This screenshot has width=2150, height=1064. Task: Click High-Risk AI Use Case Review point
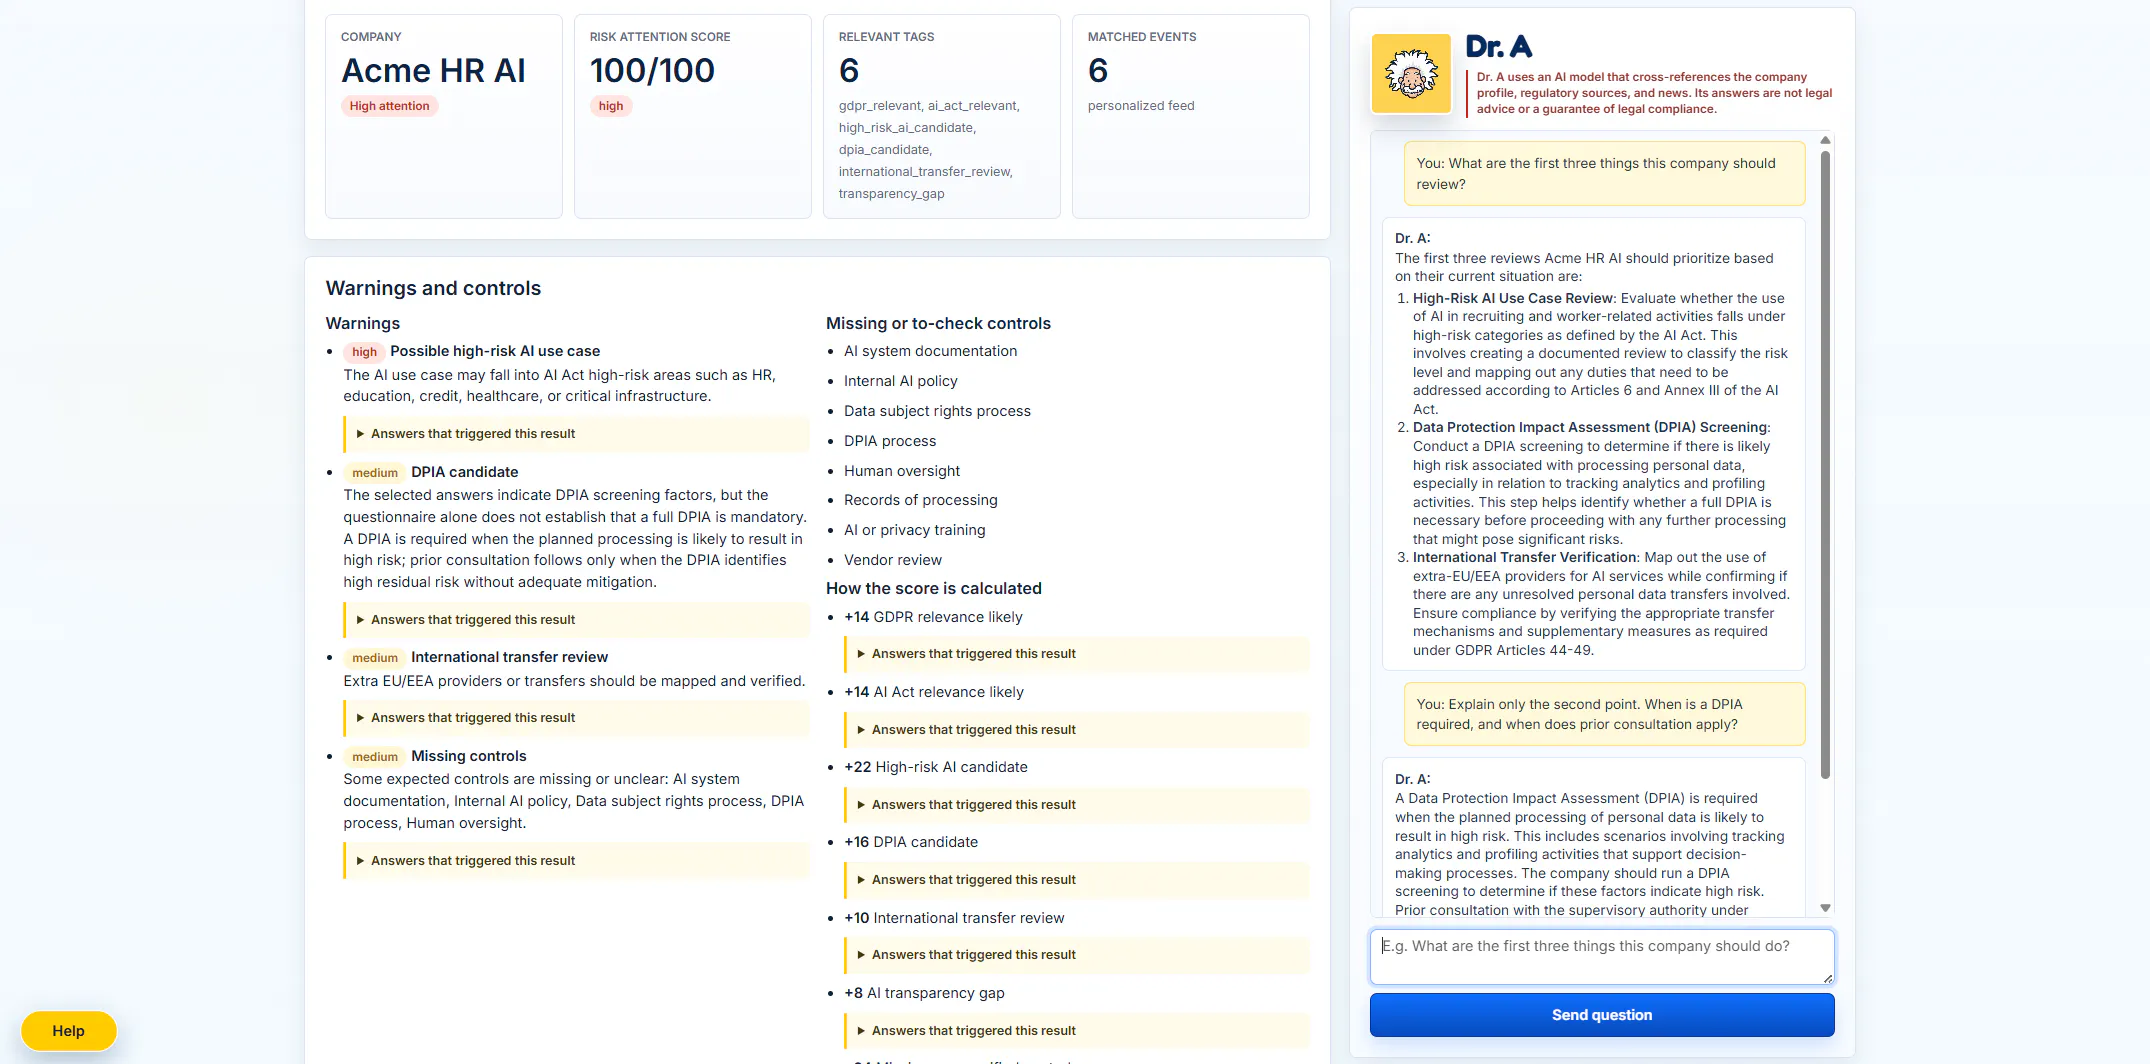(x=1600, y=354)
